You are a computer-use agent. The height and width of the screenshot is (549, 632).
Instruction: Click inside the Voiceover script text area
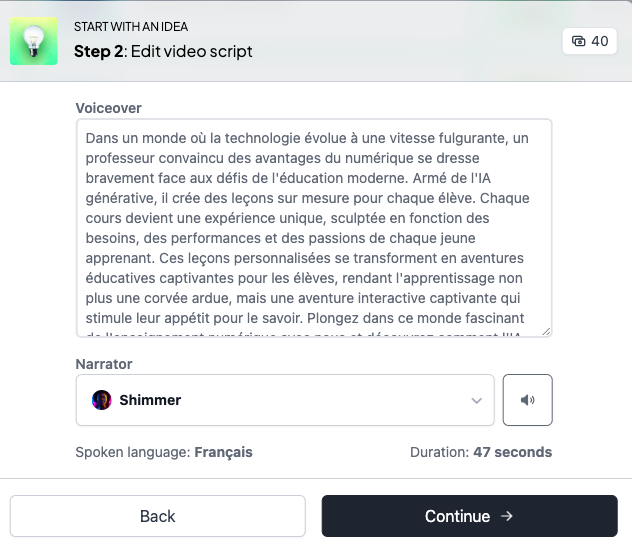[313, 230]
